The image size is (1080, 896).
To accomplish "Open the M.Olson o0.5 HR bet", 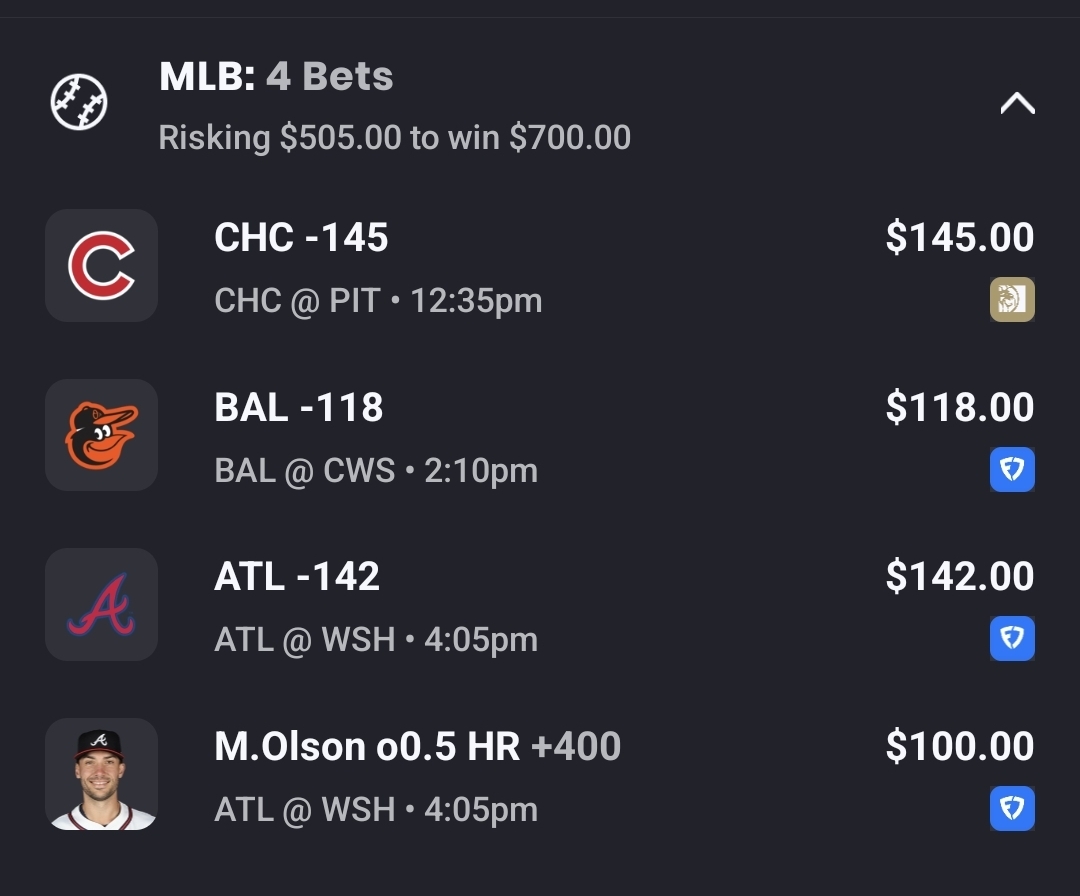I will pos(417,747).
